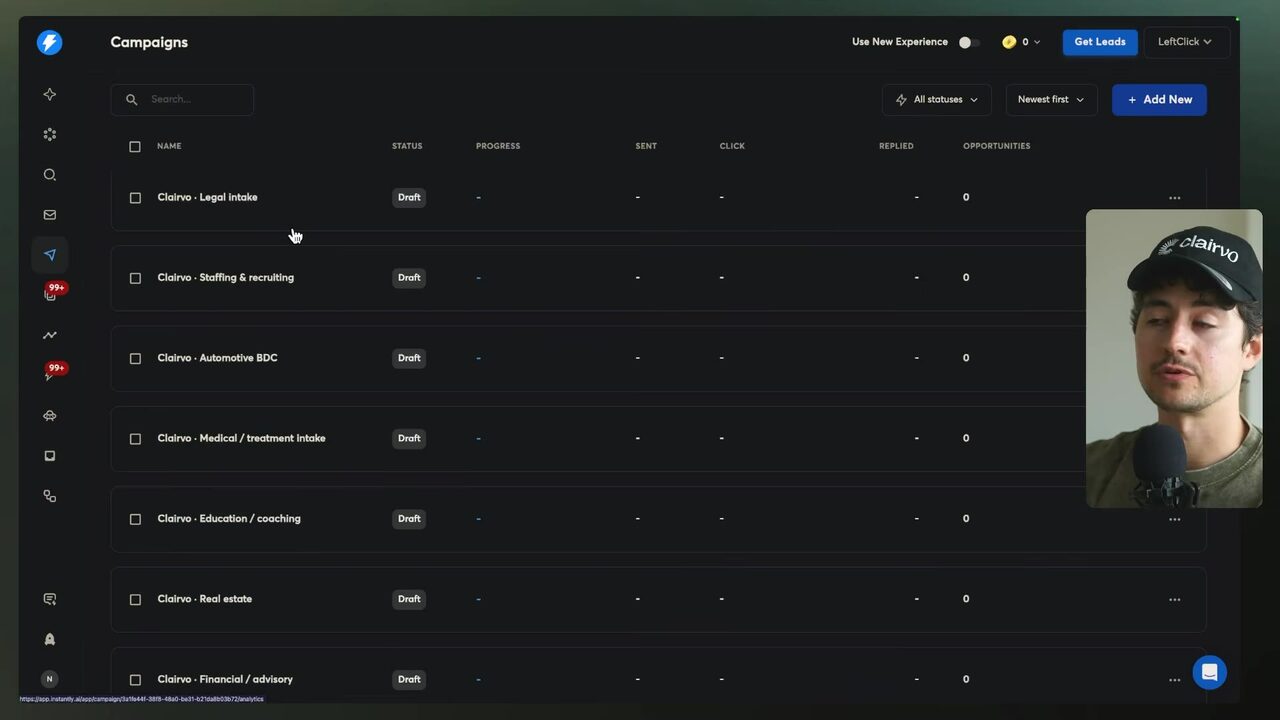The image size is (1280, 720).
Task: Open the envelope email accounts sidebar icon
Action: (x=49, y=215)
